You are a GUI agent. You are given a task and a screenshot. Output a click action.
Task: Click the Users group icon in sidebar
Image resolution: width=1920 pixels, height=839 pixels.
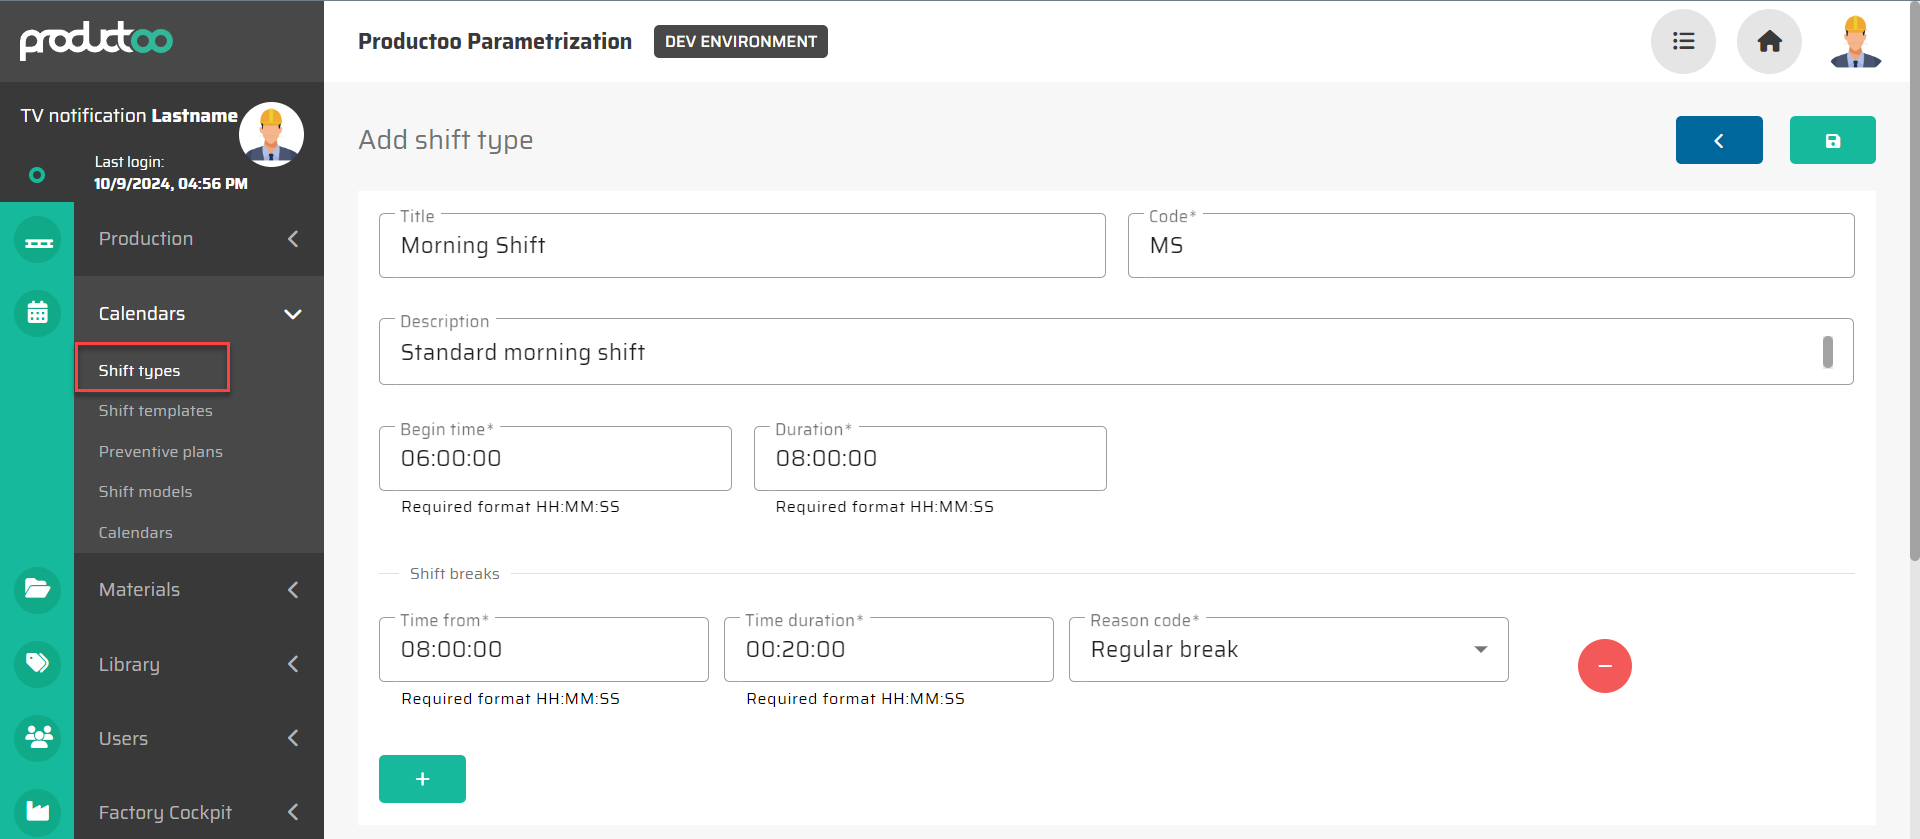(x=38, y=738)
